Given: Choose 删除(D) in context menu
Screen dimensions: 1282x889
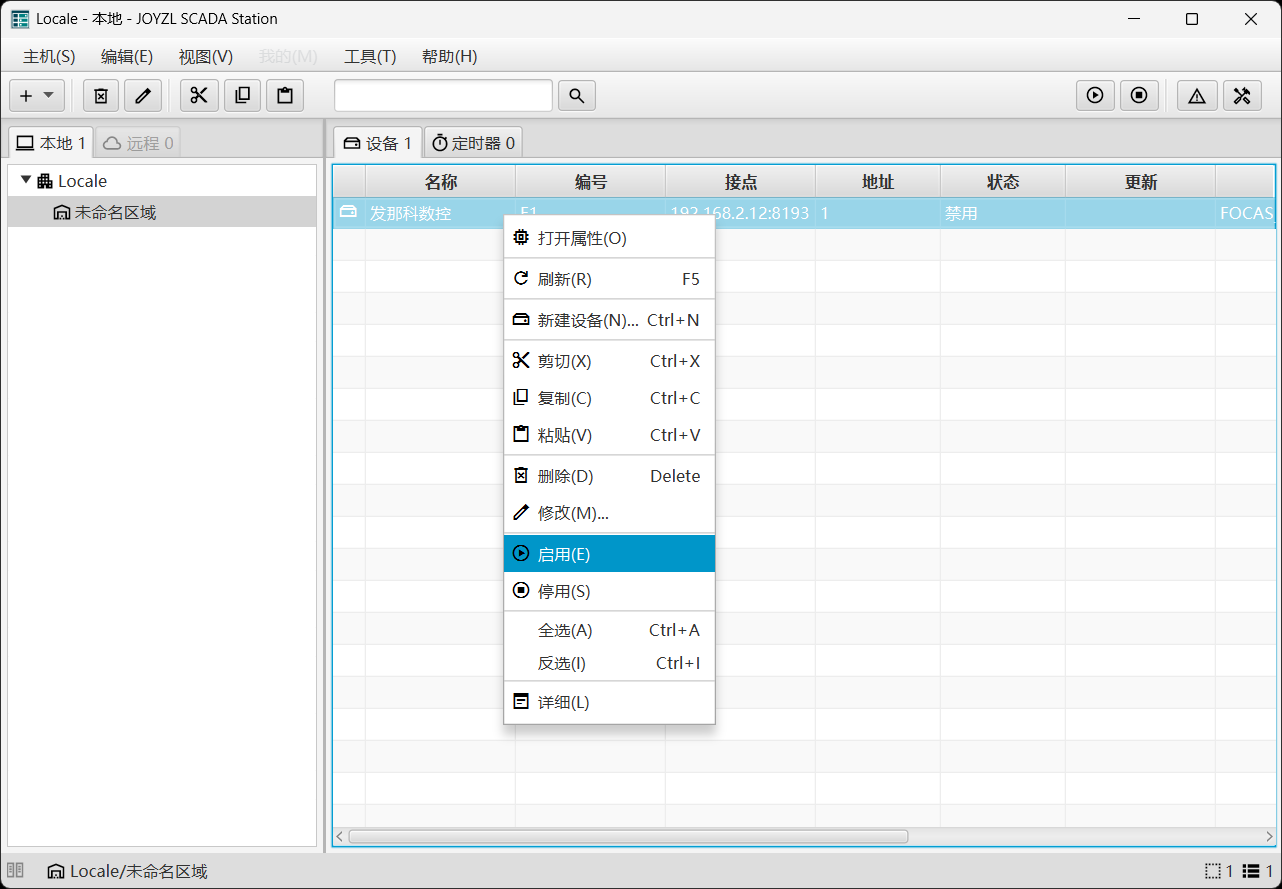Looking at the screenshot, I should pos(609,476).
